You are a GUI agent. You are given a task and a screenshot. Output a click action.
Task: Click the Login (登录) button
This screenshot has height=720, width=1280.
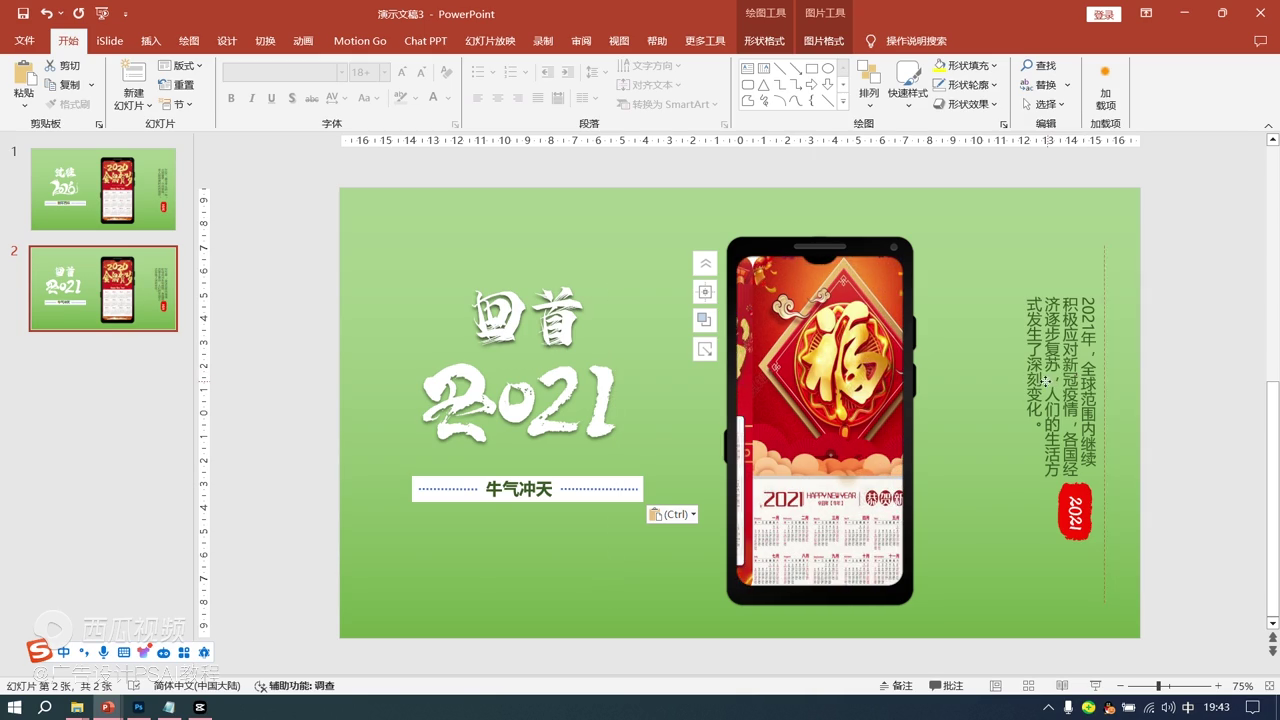1104,14
